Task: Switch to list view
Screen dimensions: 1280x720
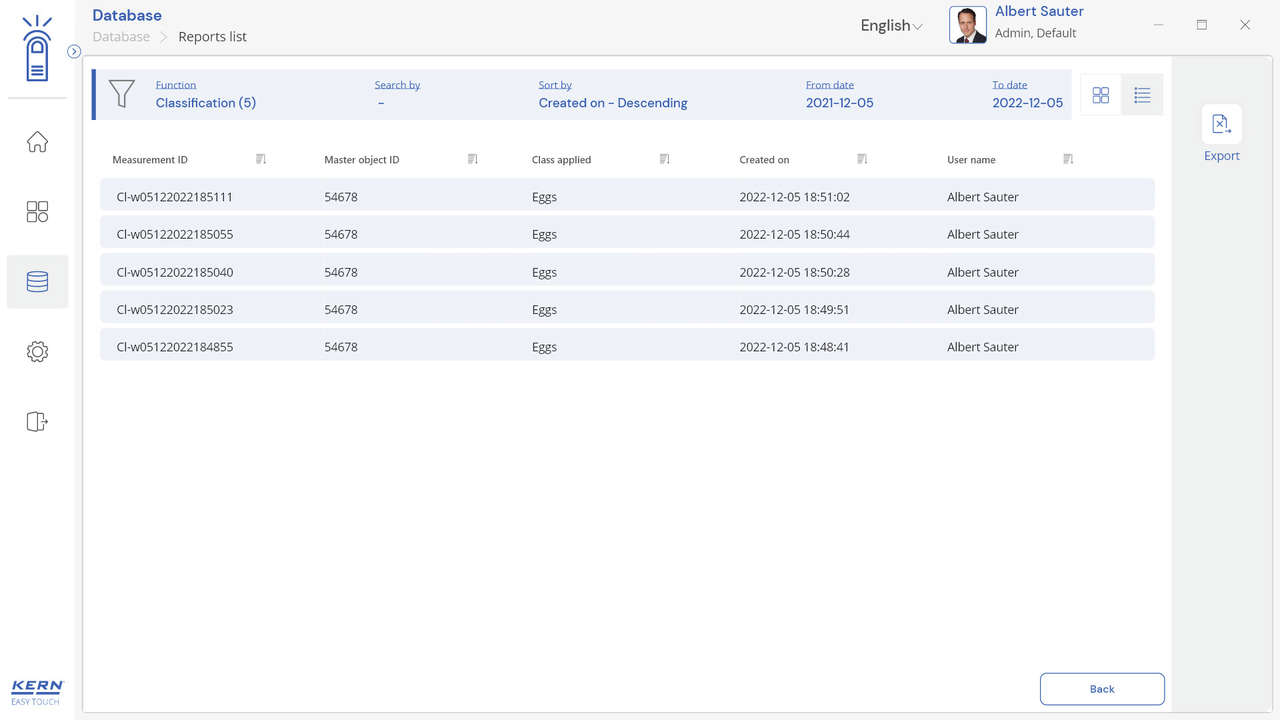Action: point(1142,95)
